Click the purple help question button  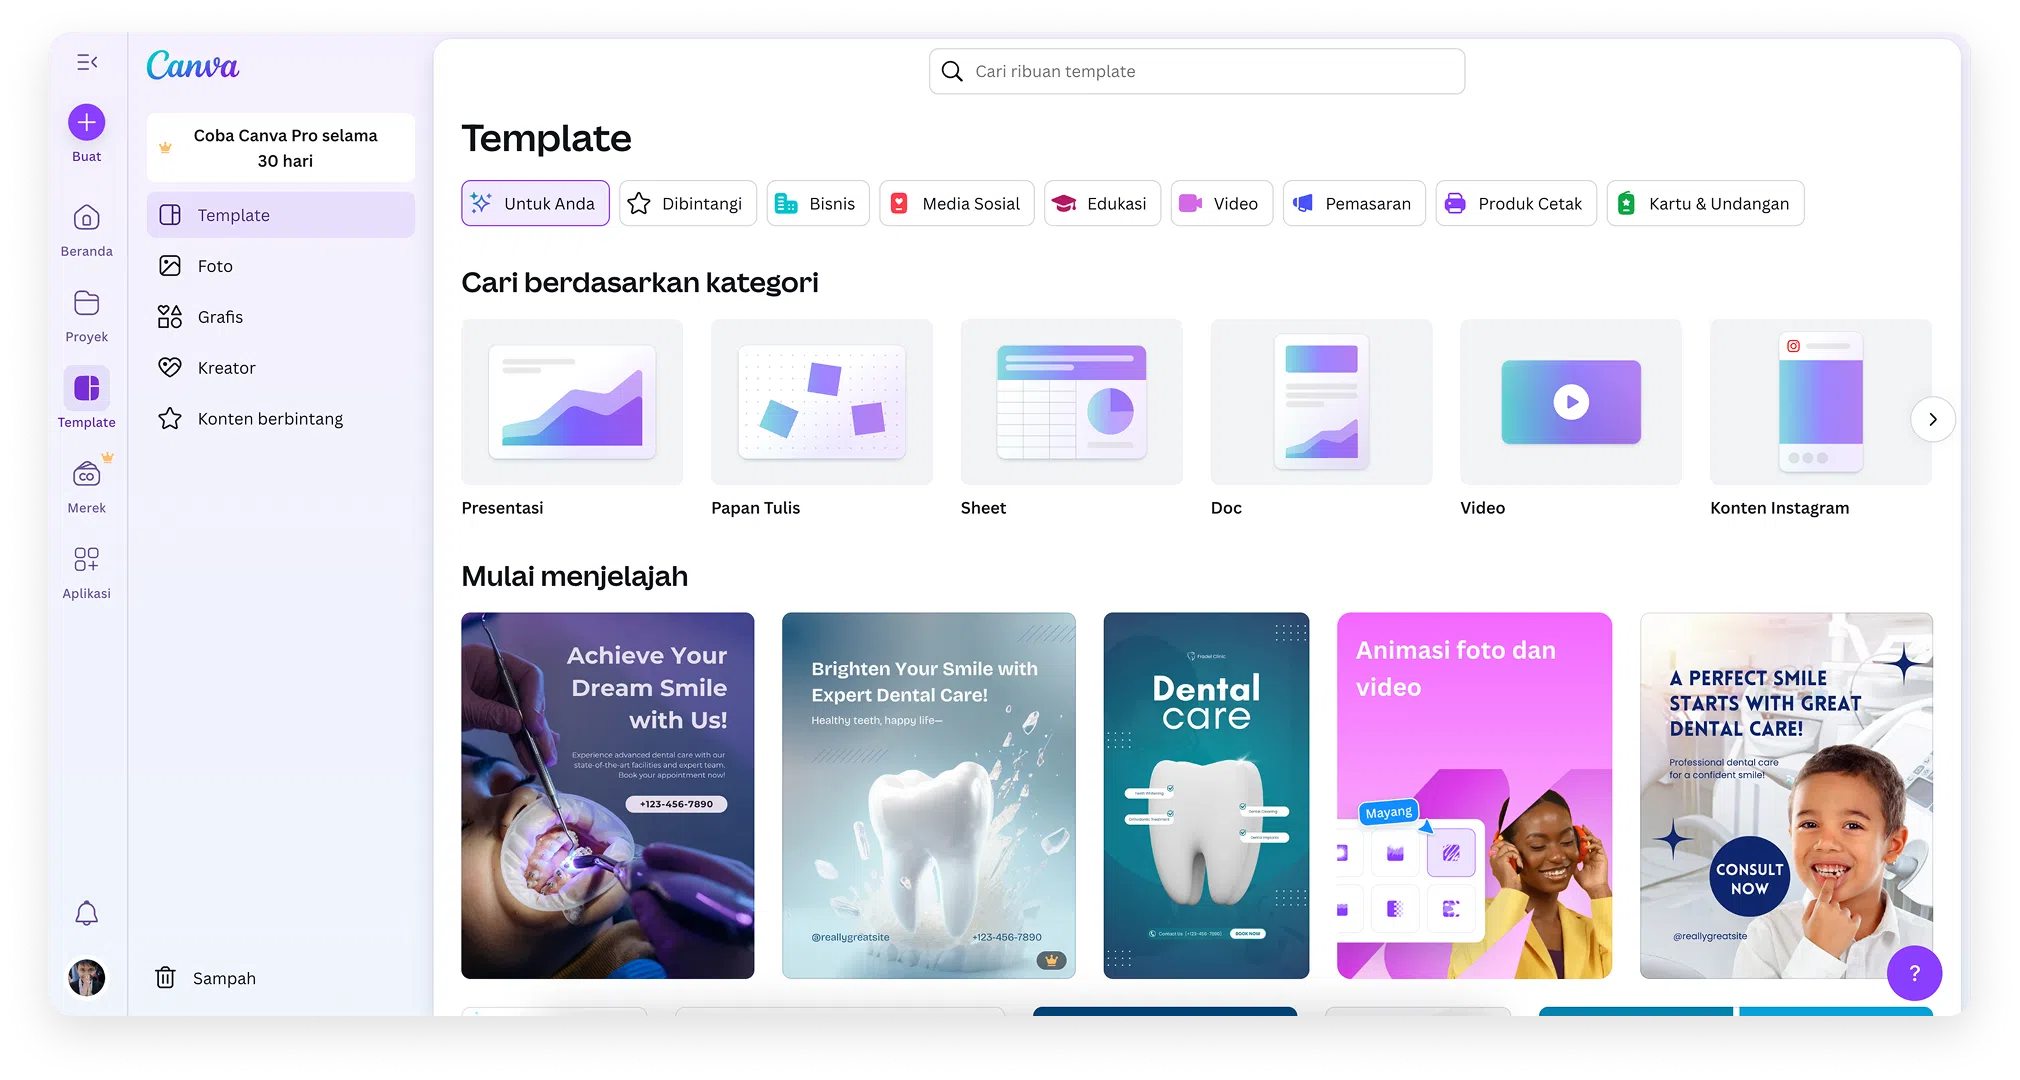click(x=1914, y=973)
